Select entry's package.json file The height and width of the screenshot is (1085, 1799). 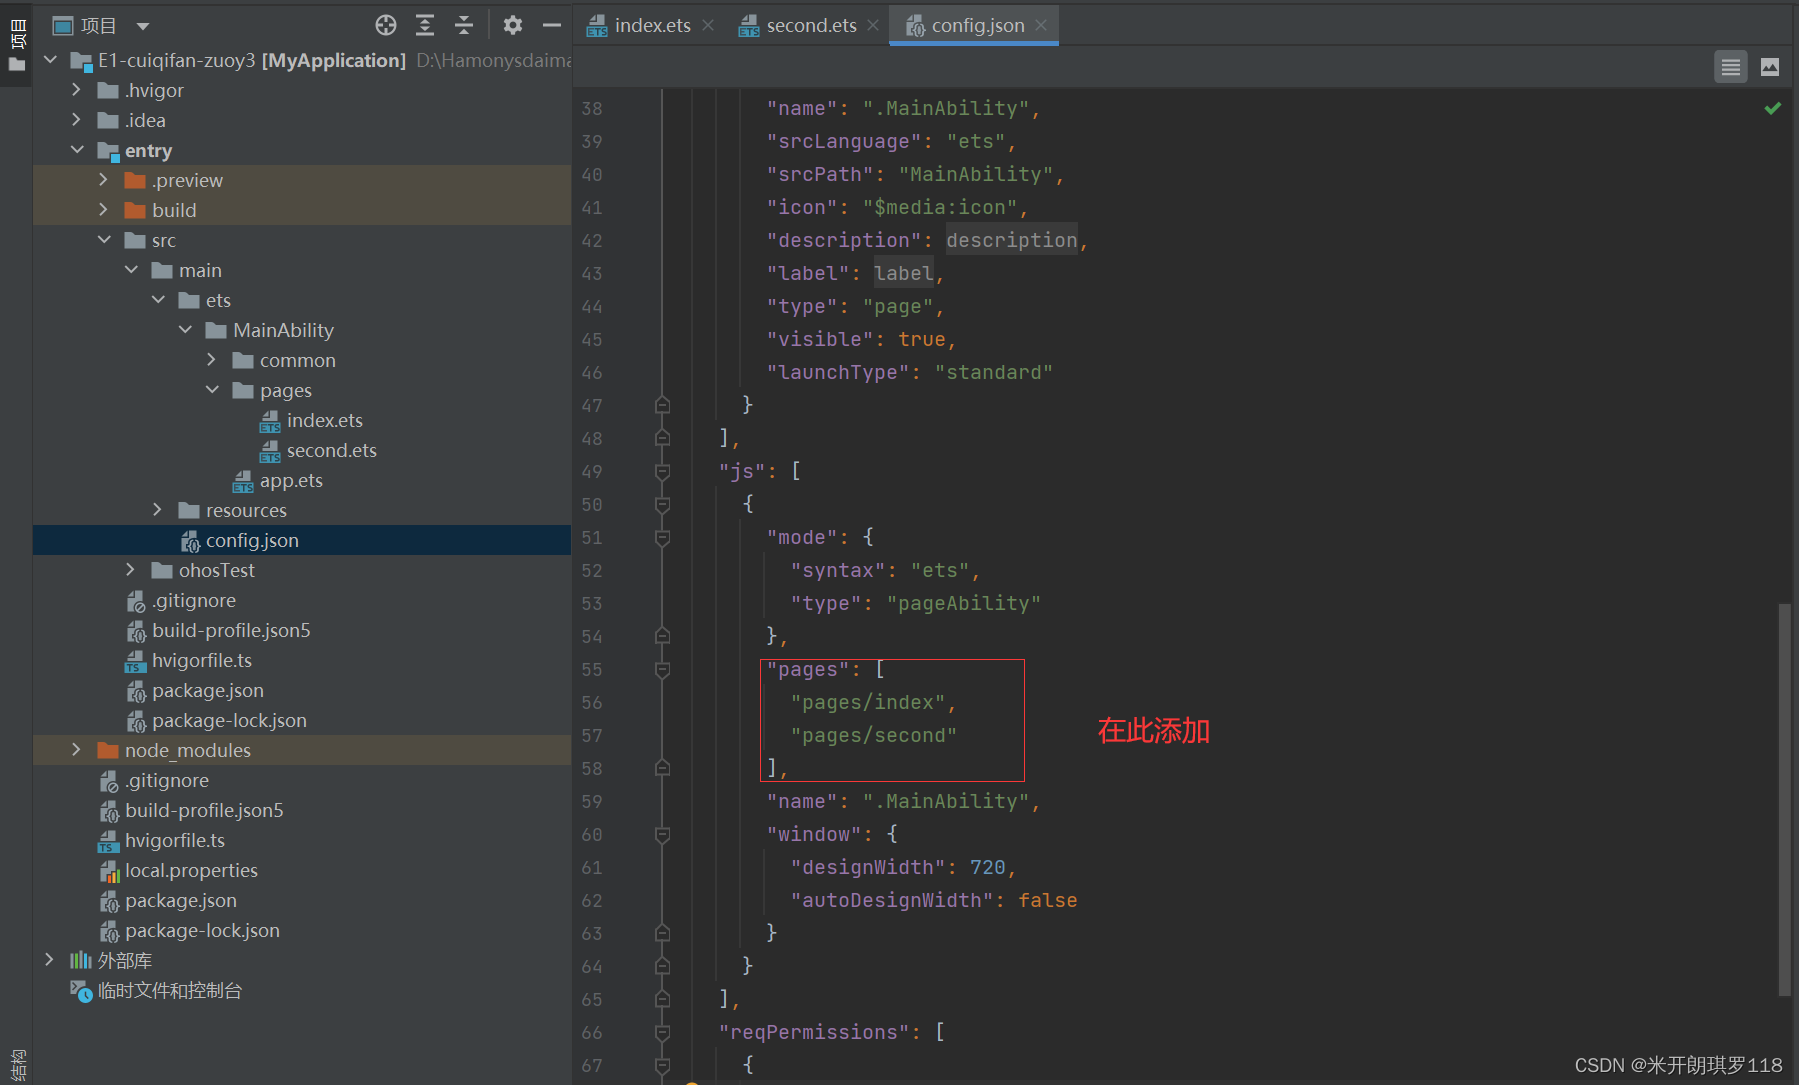[207, 691]
